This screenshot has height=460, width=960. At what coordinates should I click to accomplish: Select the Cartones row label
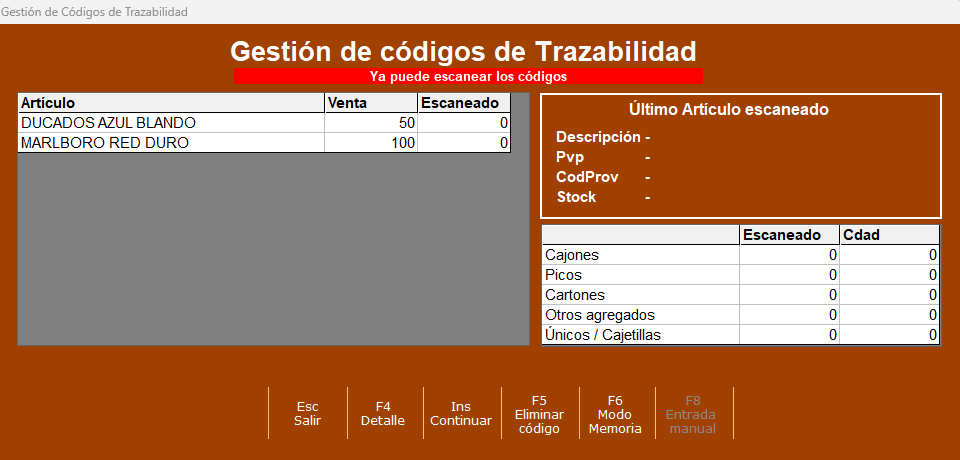641,295
